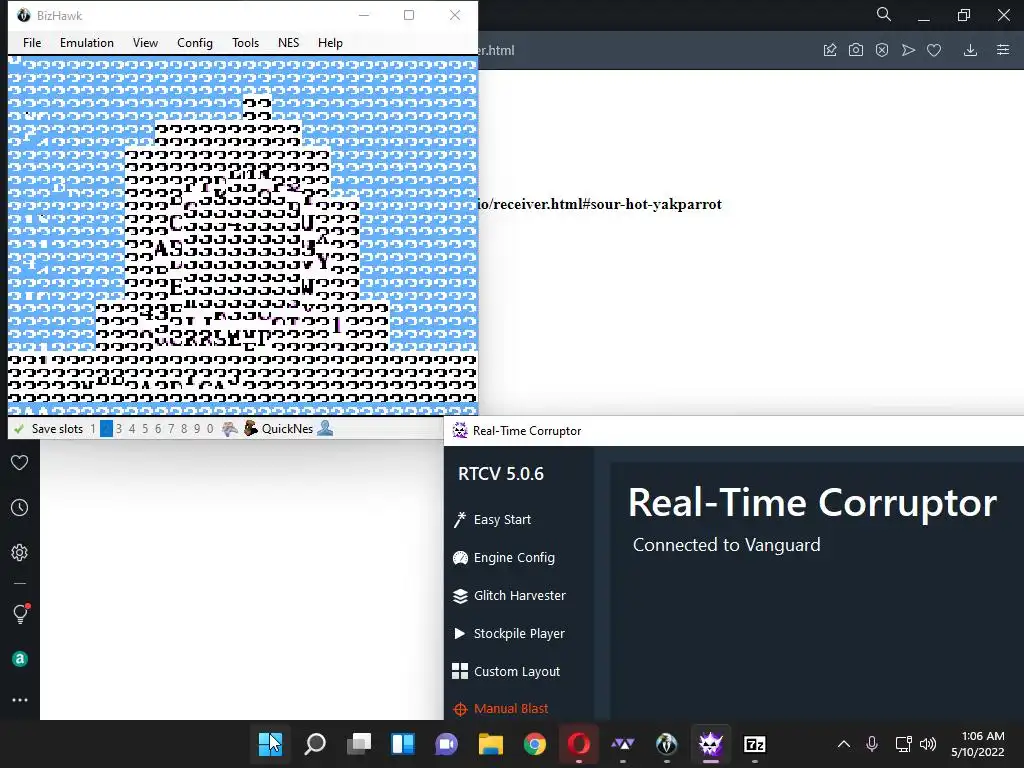Open Widgets from taskbar

pyautogui.click(x=403, y=744)
